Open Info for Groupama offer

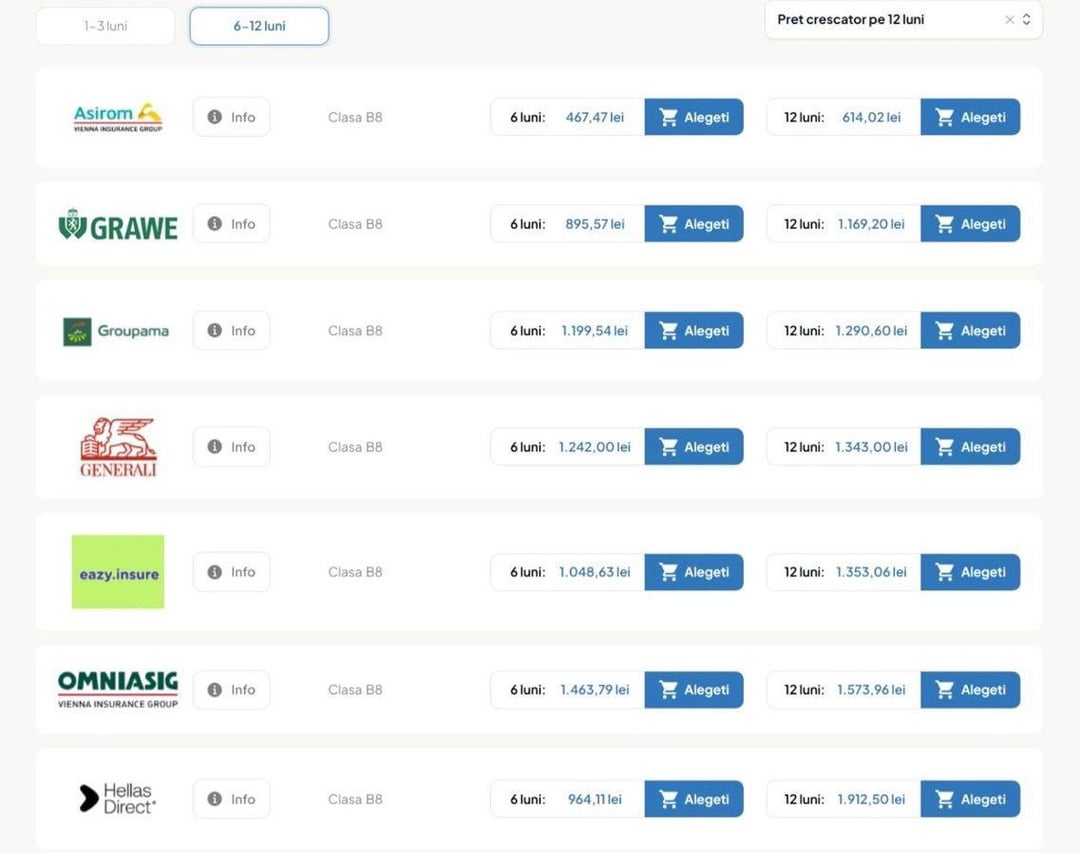(x=231, y=331)
